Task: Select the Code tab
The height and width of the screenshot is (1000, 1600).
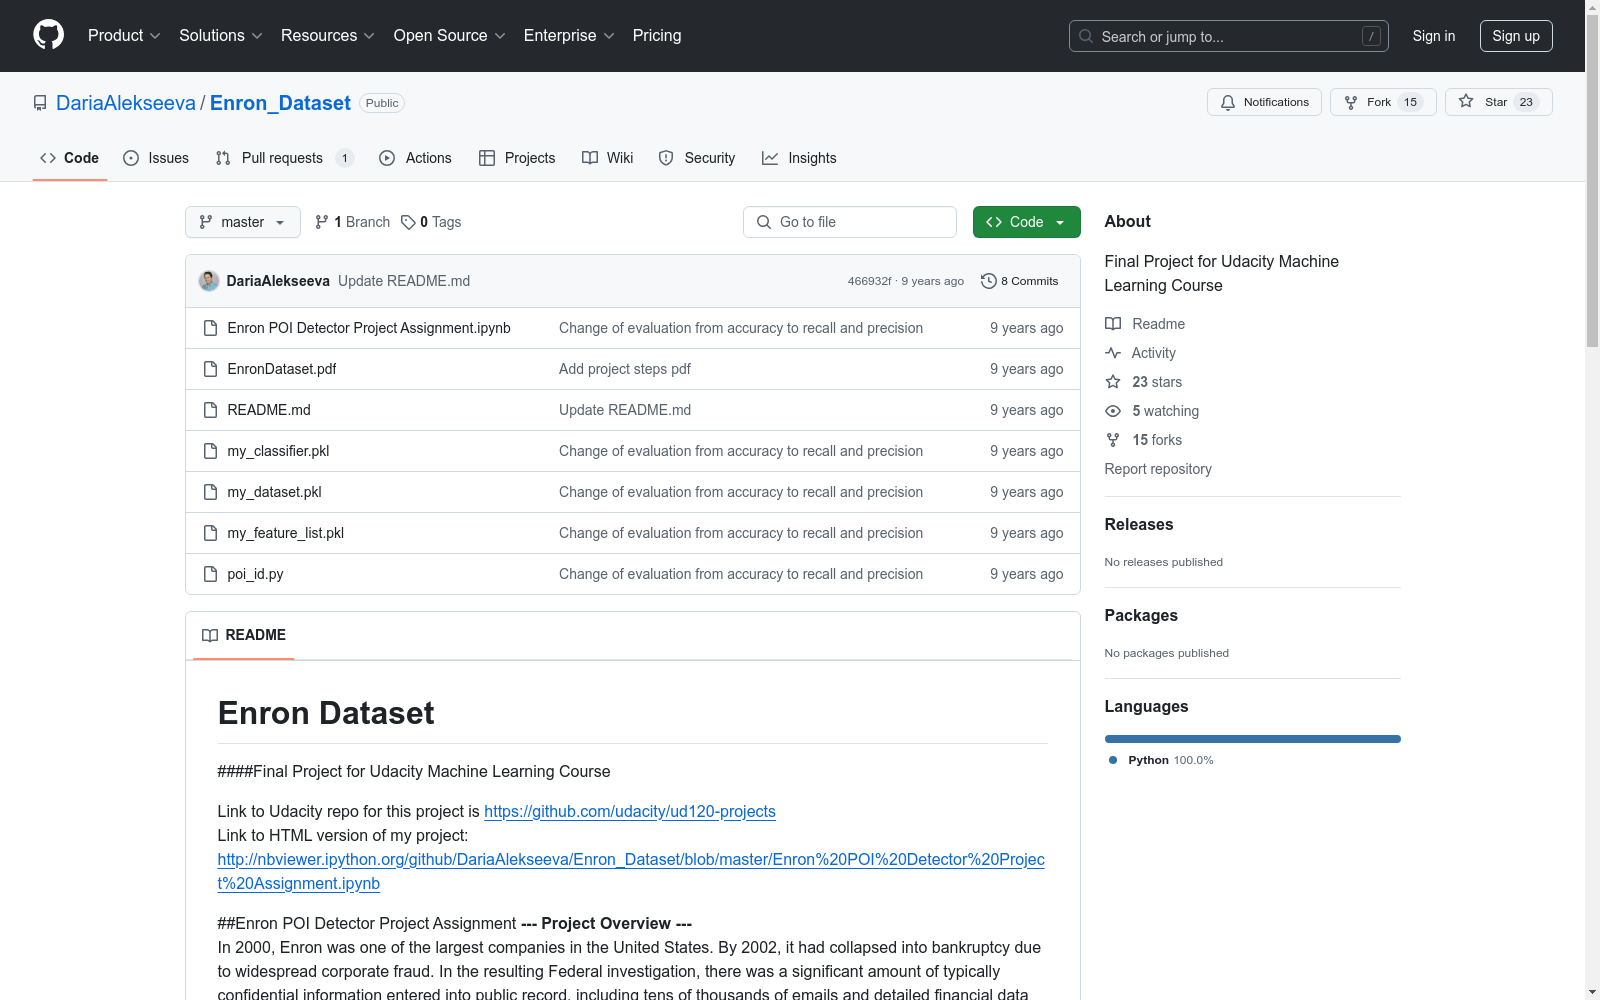Action: [x=70, y=158]
